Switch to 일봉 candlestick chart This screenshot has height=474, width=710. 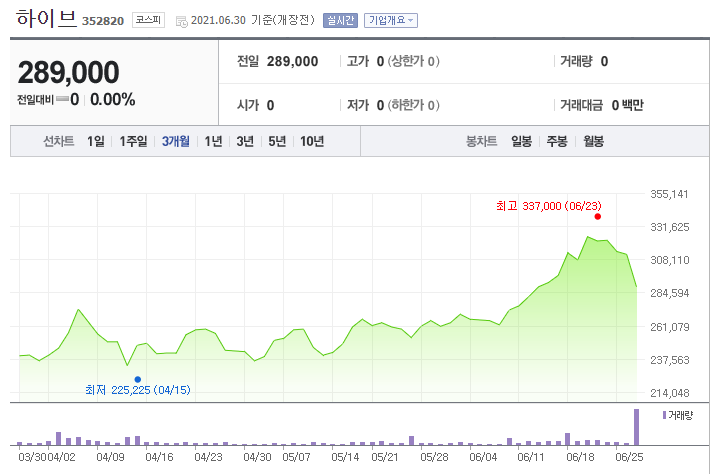521,141
